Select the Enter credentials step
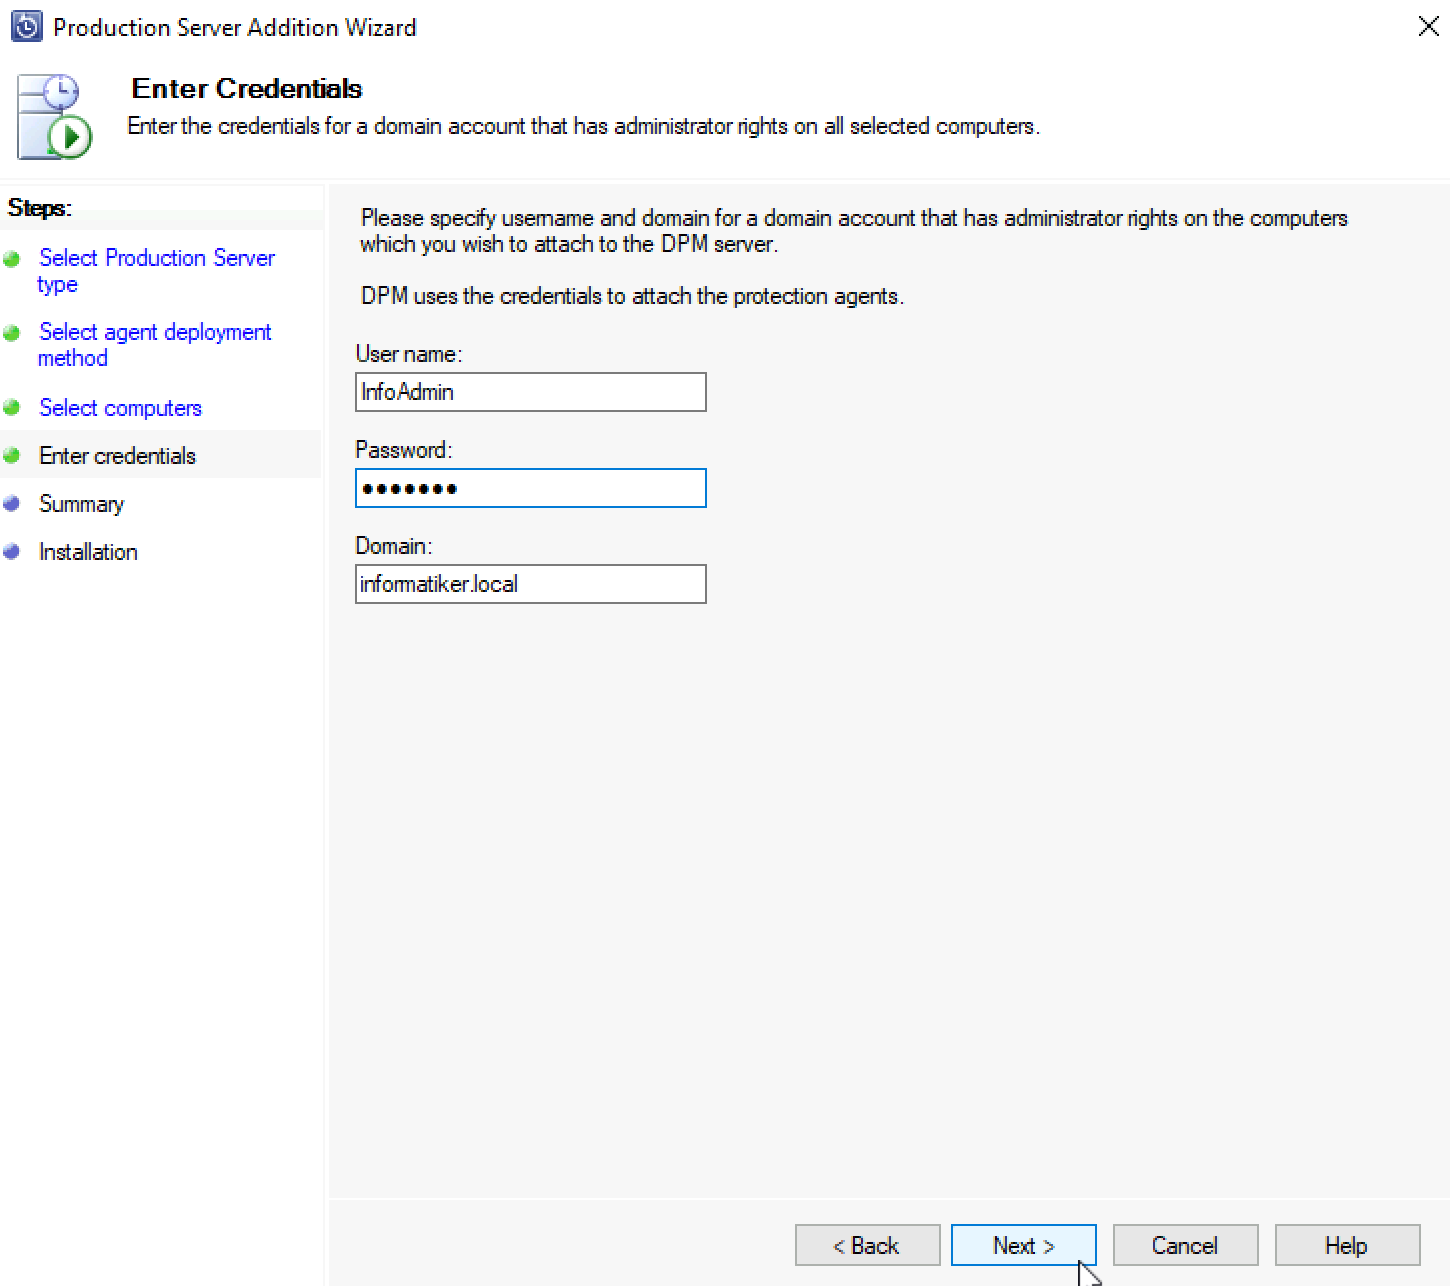This screenshot has width=1450, height=1286. (x=117, y=456)
